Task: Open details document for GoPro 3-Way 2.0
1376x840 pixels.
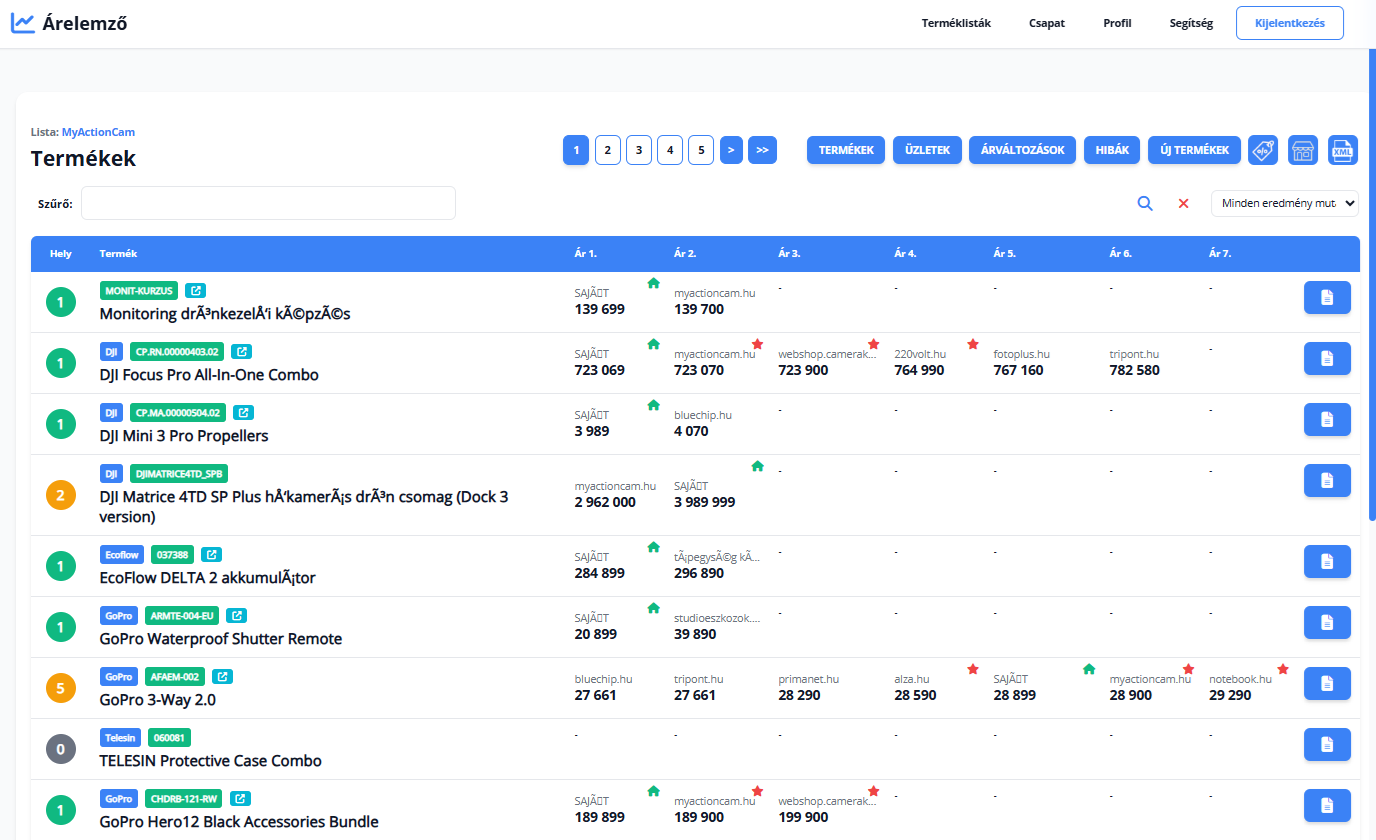Action: (x=1327, y=683)
